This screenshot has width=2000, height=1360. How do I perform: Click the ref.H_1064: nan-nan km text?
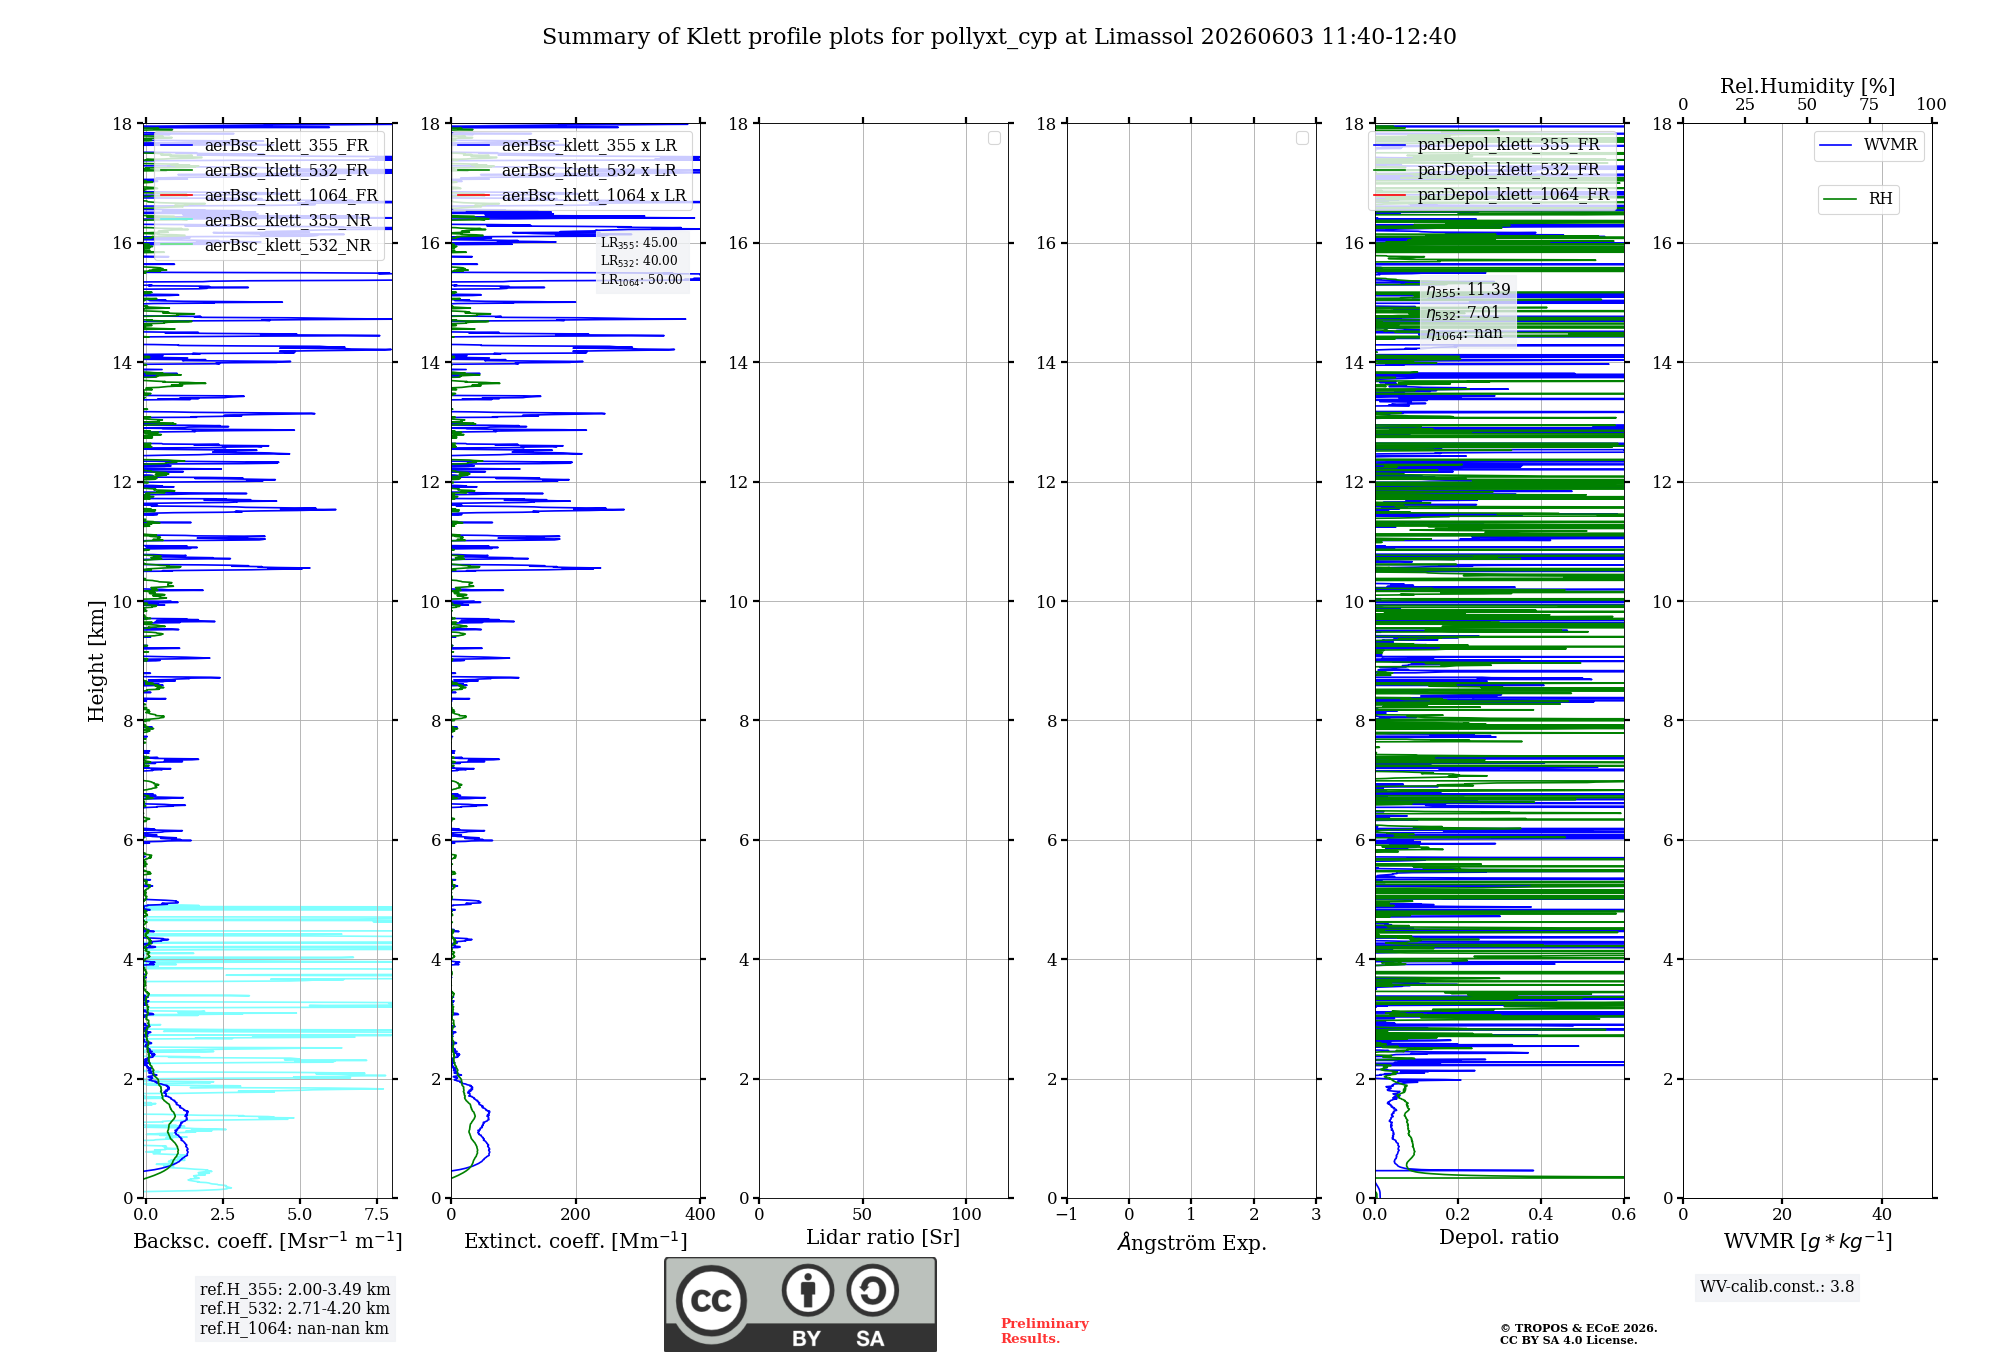point(295,1329)
